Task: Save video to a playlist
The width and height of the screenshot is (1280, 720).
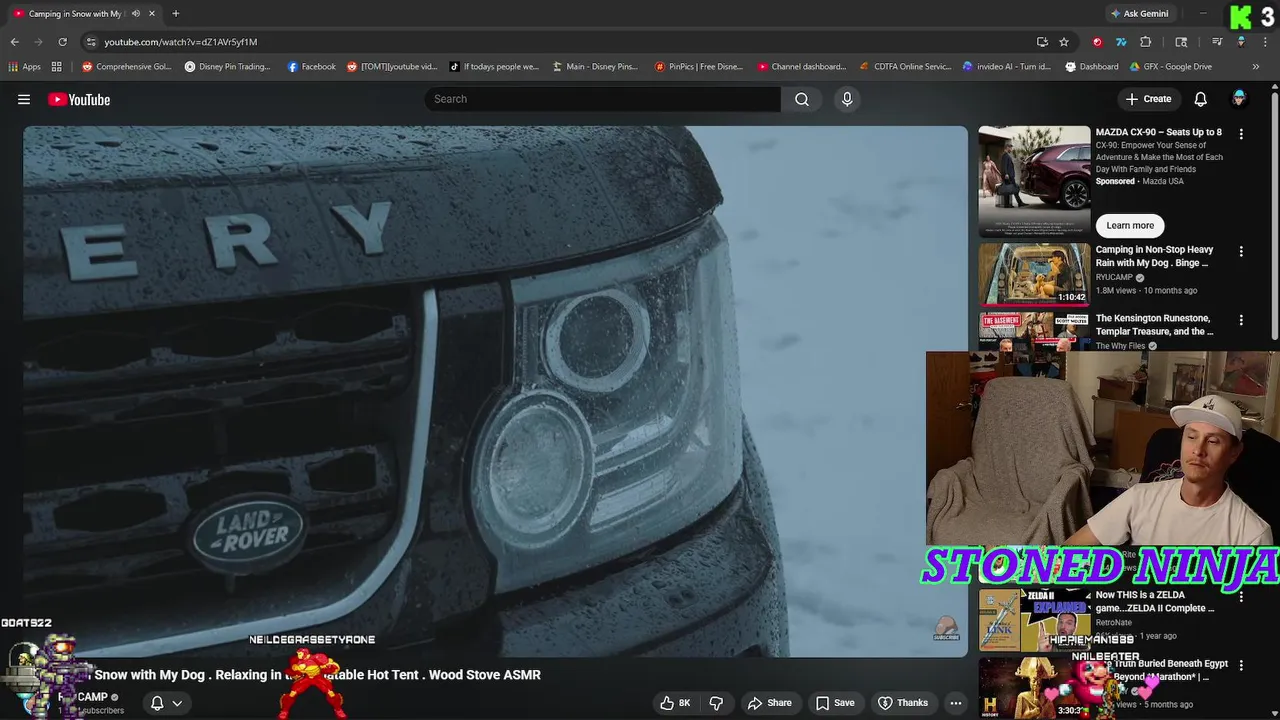Action: click(x=835, y=703)
